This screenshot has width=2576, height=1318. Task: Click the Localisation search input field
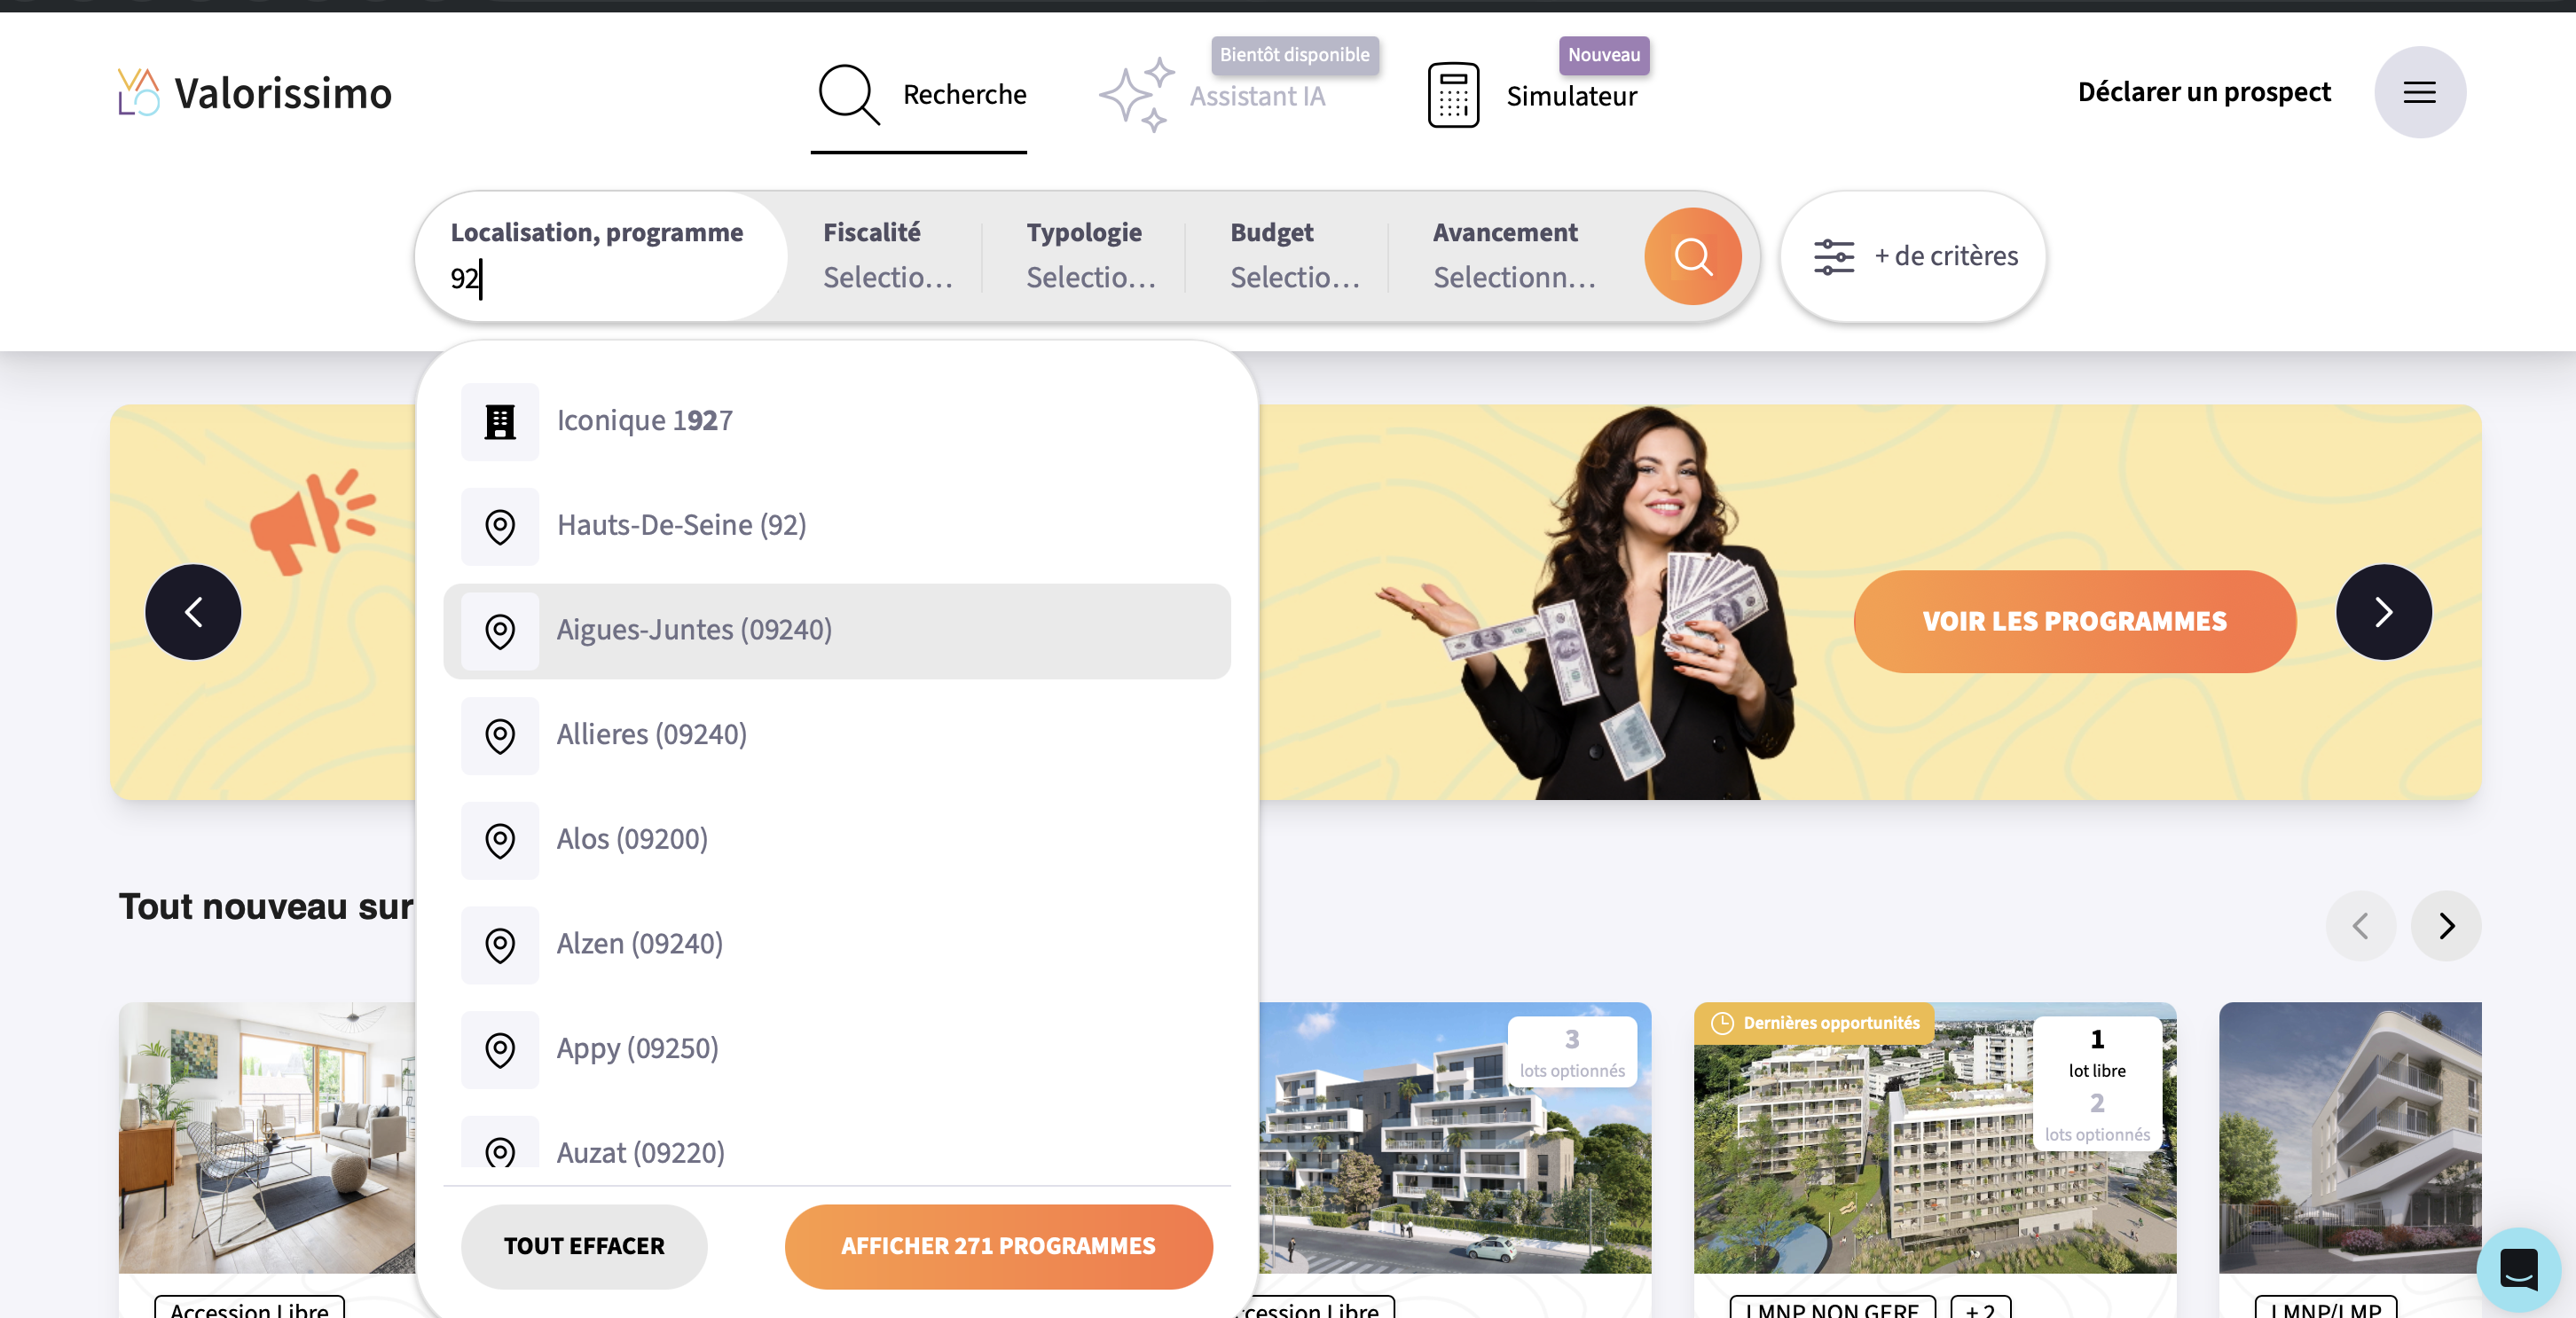click(600, 278)
